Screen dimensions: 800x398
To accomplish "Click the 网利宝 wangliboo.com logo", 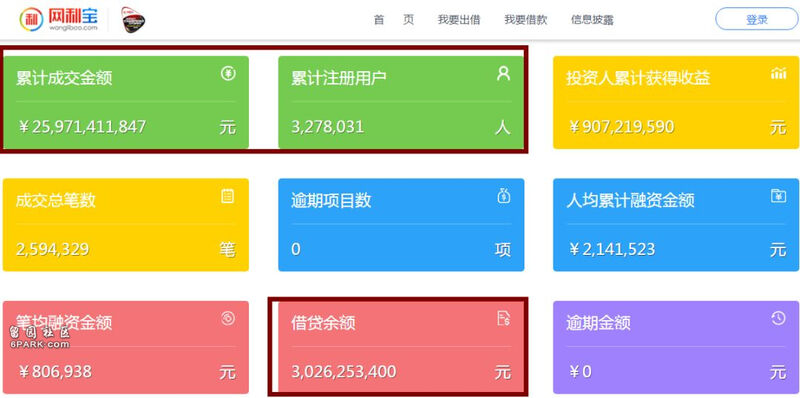I will pyautogui.click(x=59, y=19).
